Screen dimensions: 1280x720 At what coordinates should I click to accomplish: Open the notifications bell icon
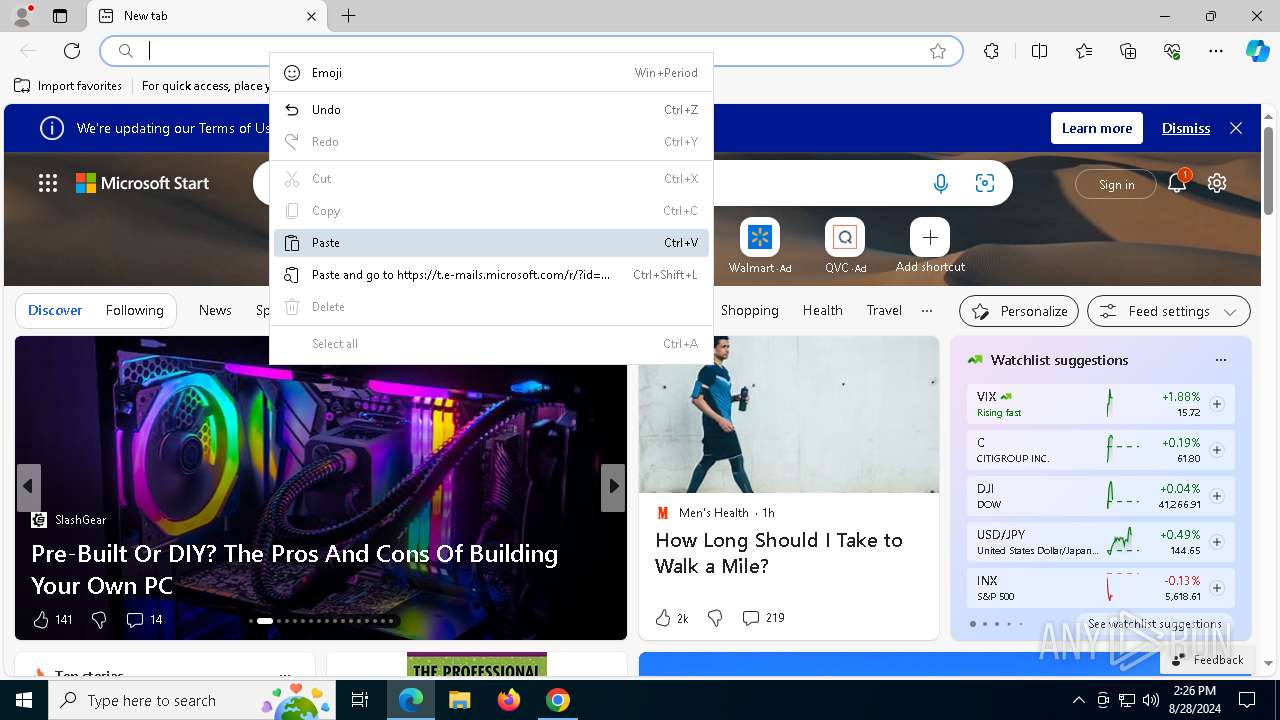[1177, 183]
